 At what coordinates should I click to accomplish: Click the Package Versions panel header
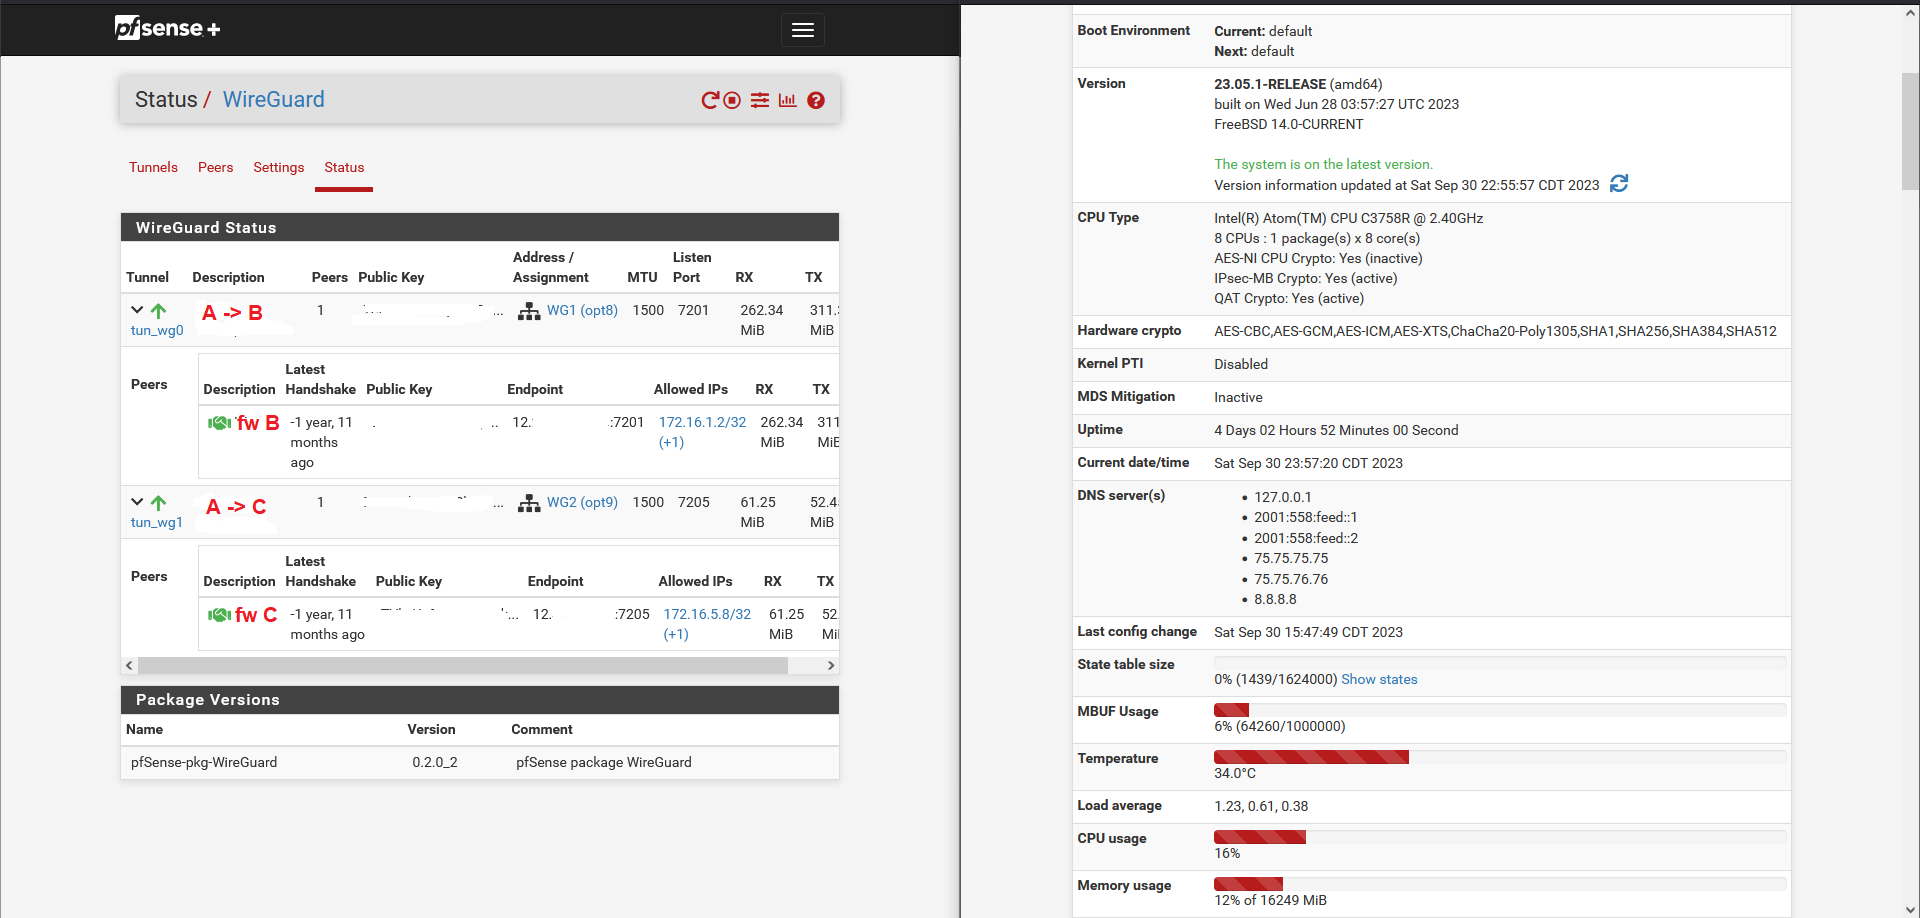click(480, 699)
